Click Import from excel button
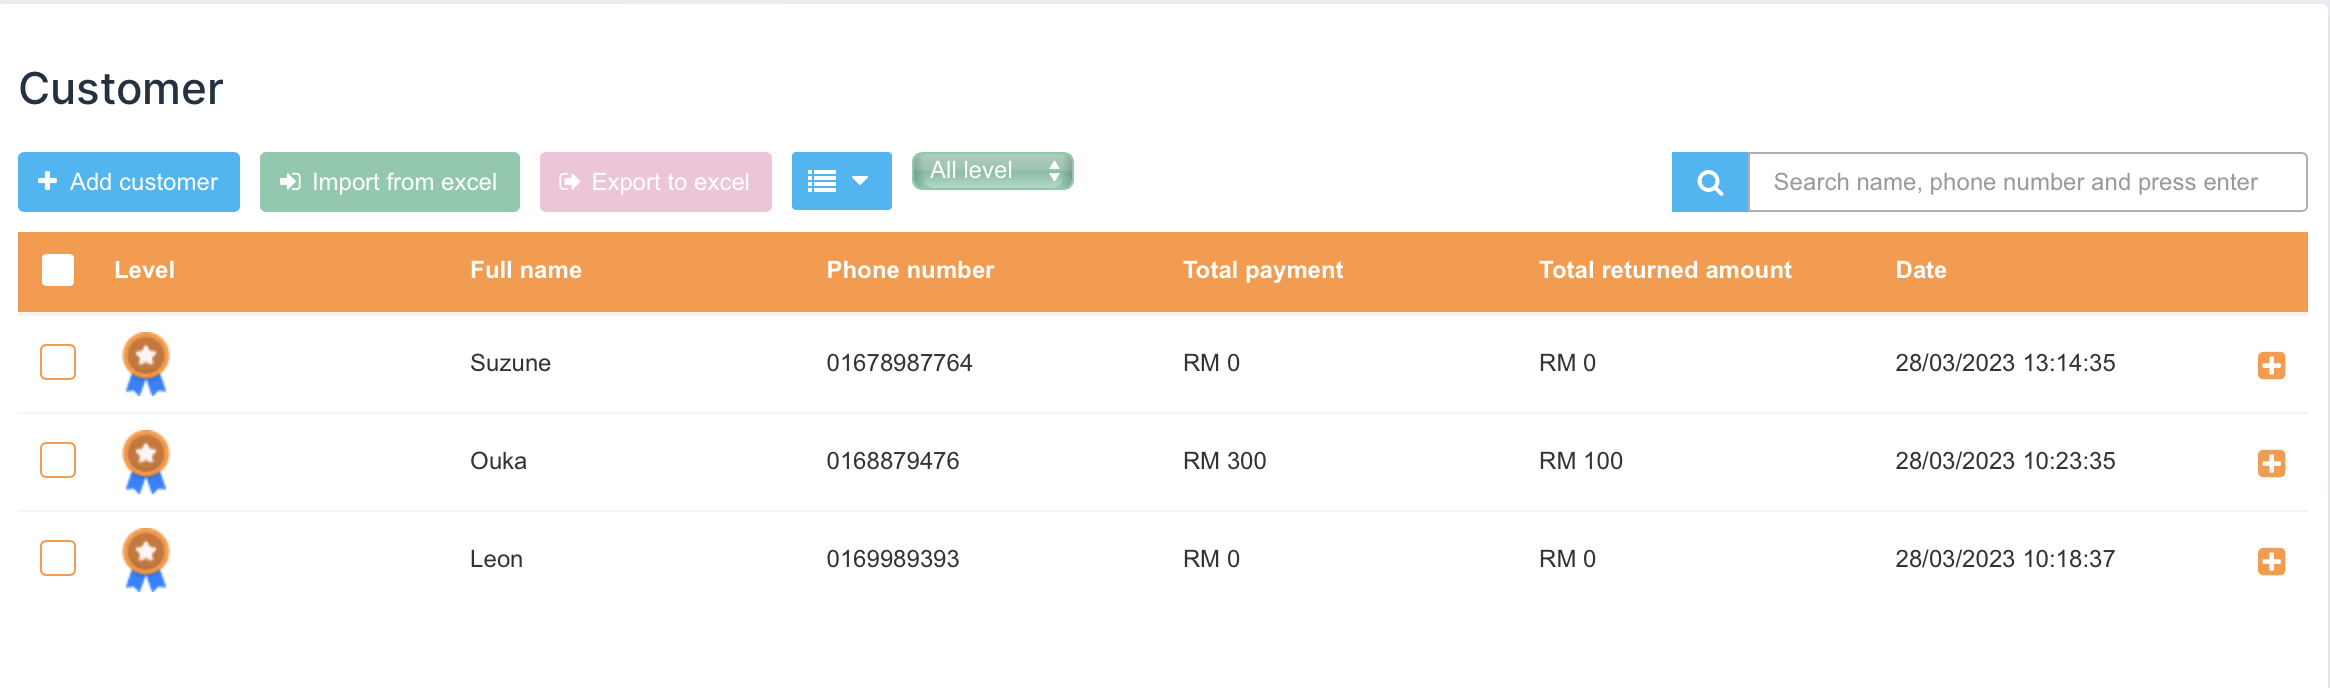Image resolution: width=2330 pixels, height=688 pixels. pos(389,182)
